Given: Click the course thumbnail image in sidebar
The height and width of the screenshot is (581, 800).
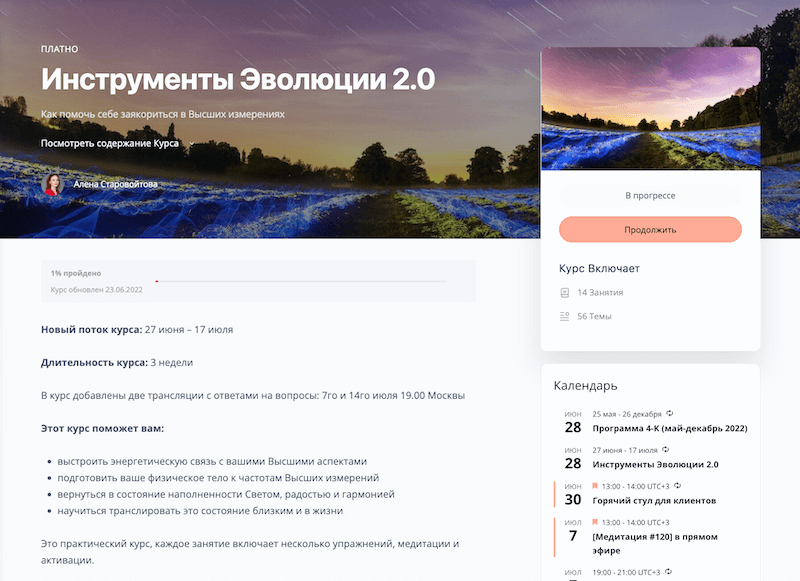Looking at the screenshot, I should coord(651,109).
